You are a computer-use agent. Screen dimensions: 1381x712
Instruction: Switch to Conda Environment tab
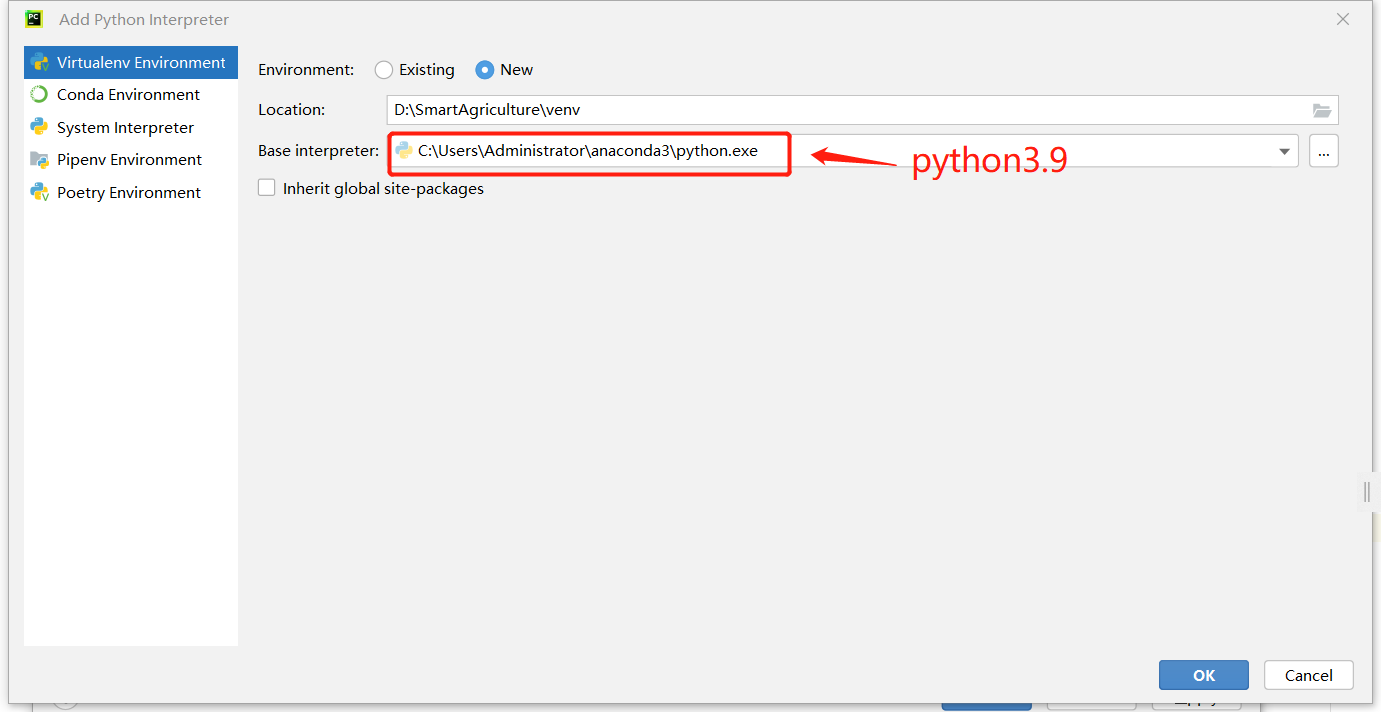[x=128, y=95]
